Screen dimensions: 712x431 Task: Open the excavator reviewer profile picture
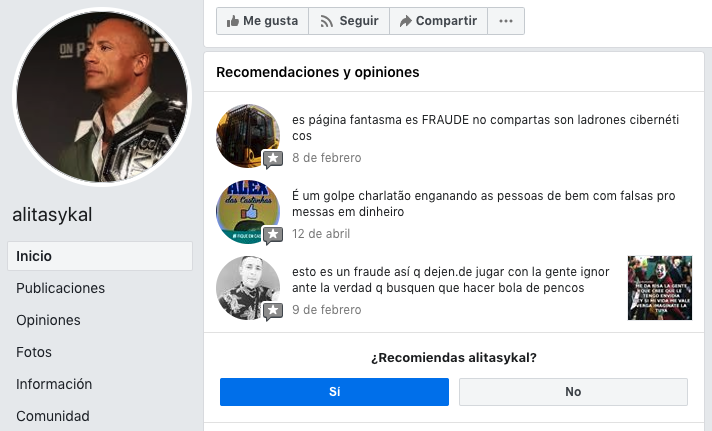(248, 136)
